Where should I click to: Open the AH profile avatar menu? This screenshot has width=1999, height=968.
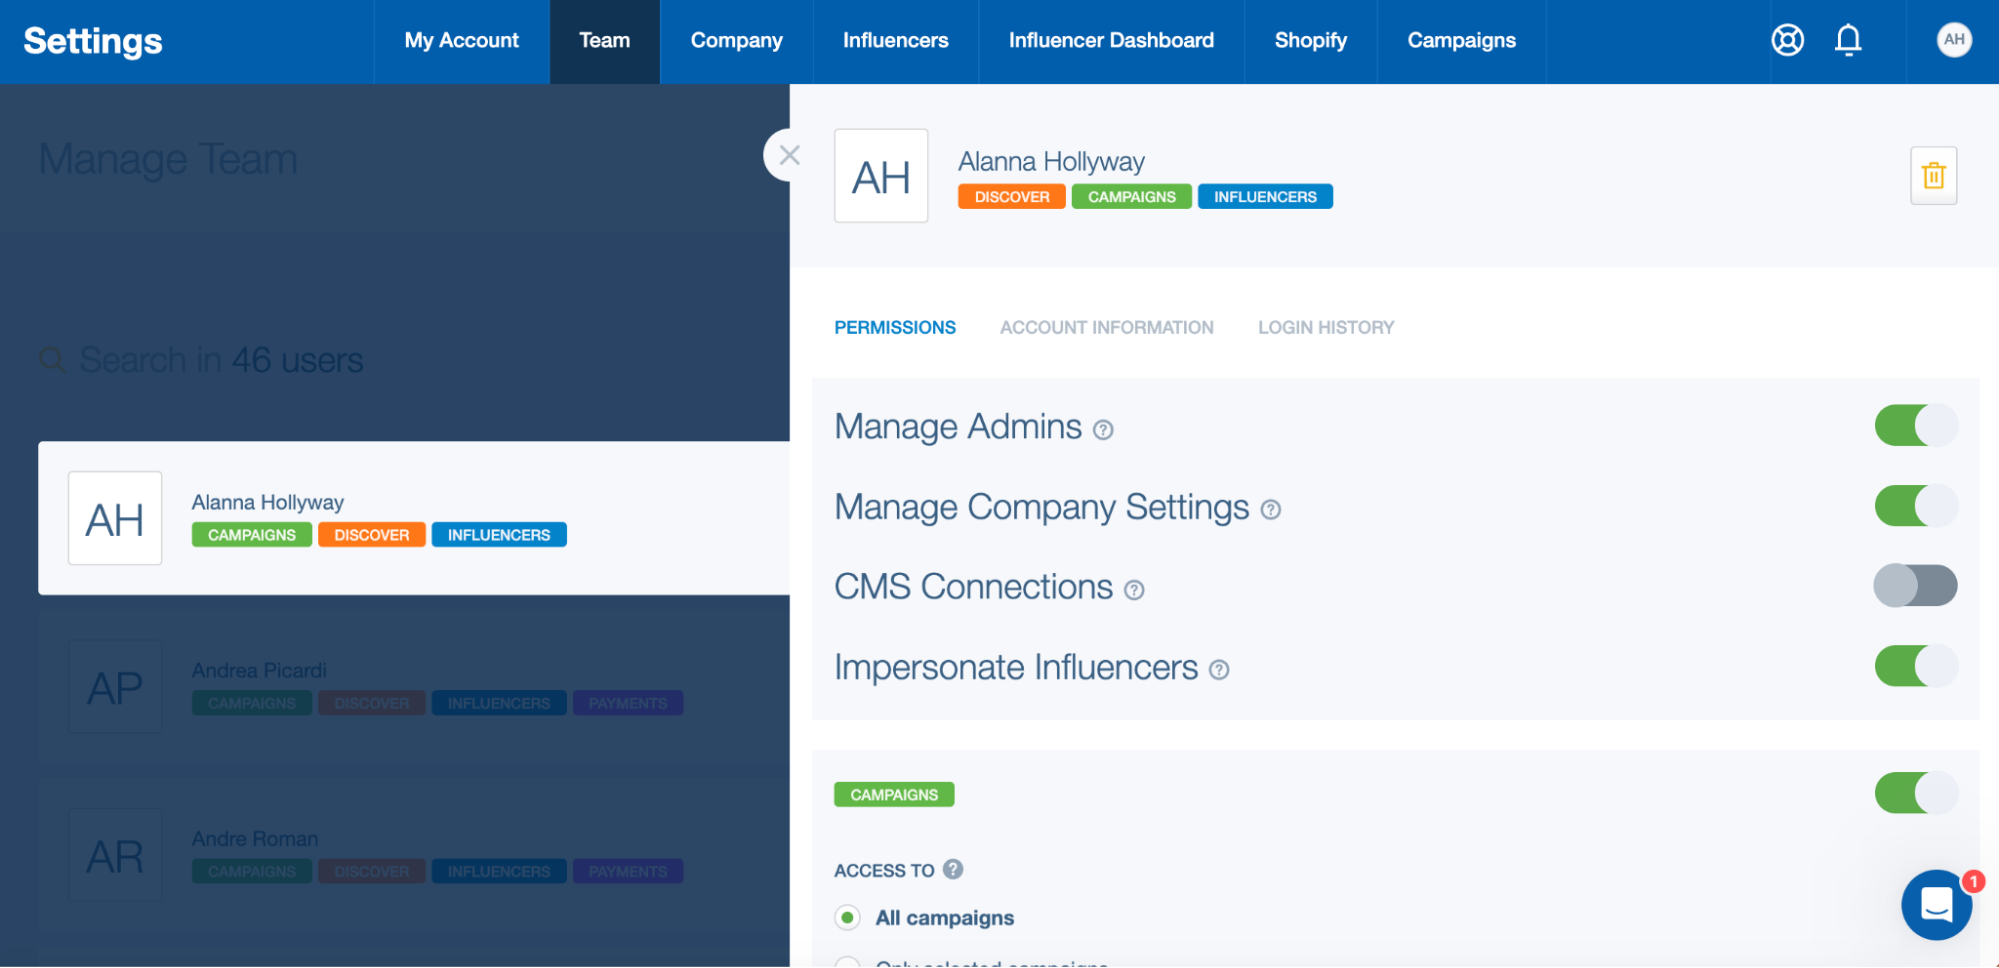tap(1953, 41)
